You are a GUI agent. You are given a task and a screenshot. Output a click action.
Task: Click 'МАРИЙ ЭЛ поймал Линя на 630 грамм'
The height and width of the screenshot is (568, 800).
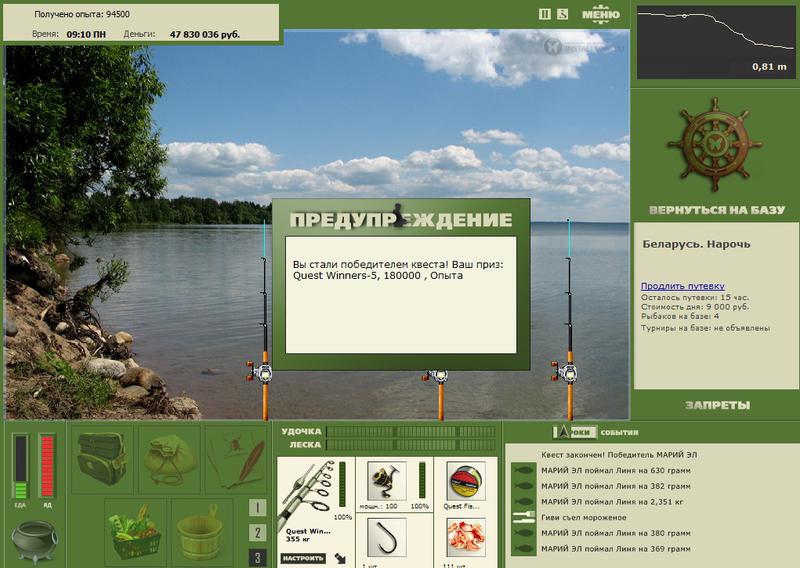[616, 471]
